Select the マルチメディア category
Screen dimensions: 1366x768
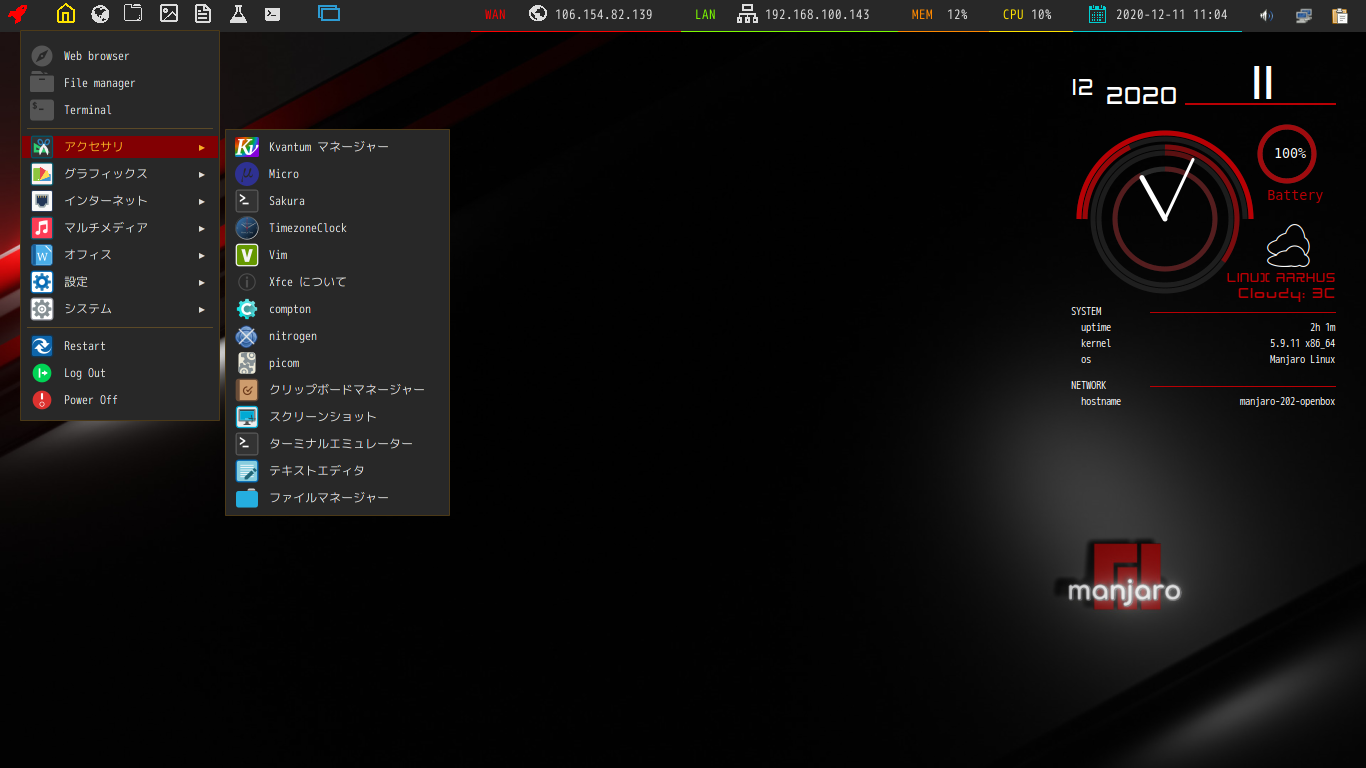pos(120,228)
